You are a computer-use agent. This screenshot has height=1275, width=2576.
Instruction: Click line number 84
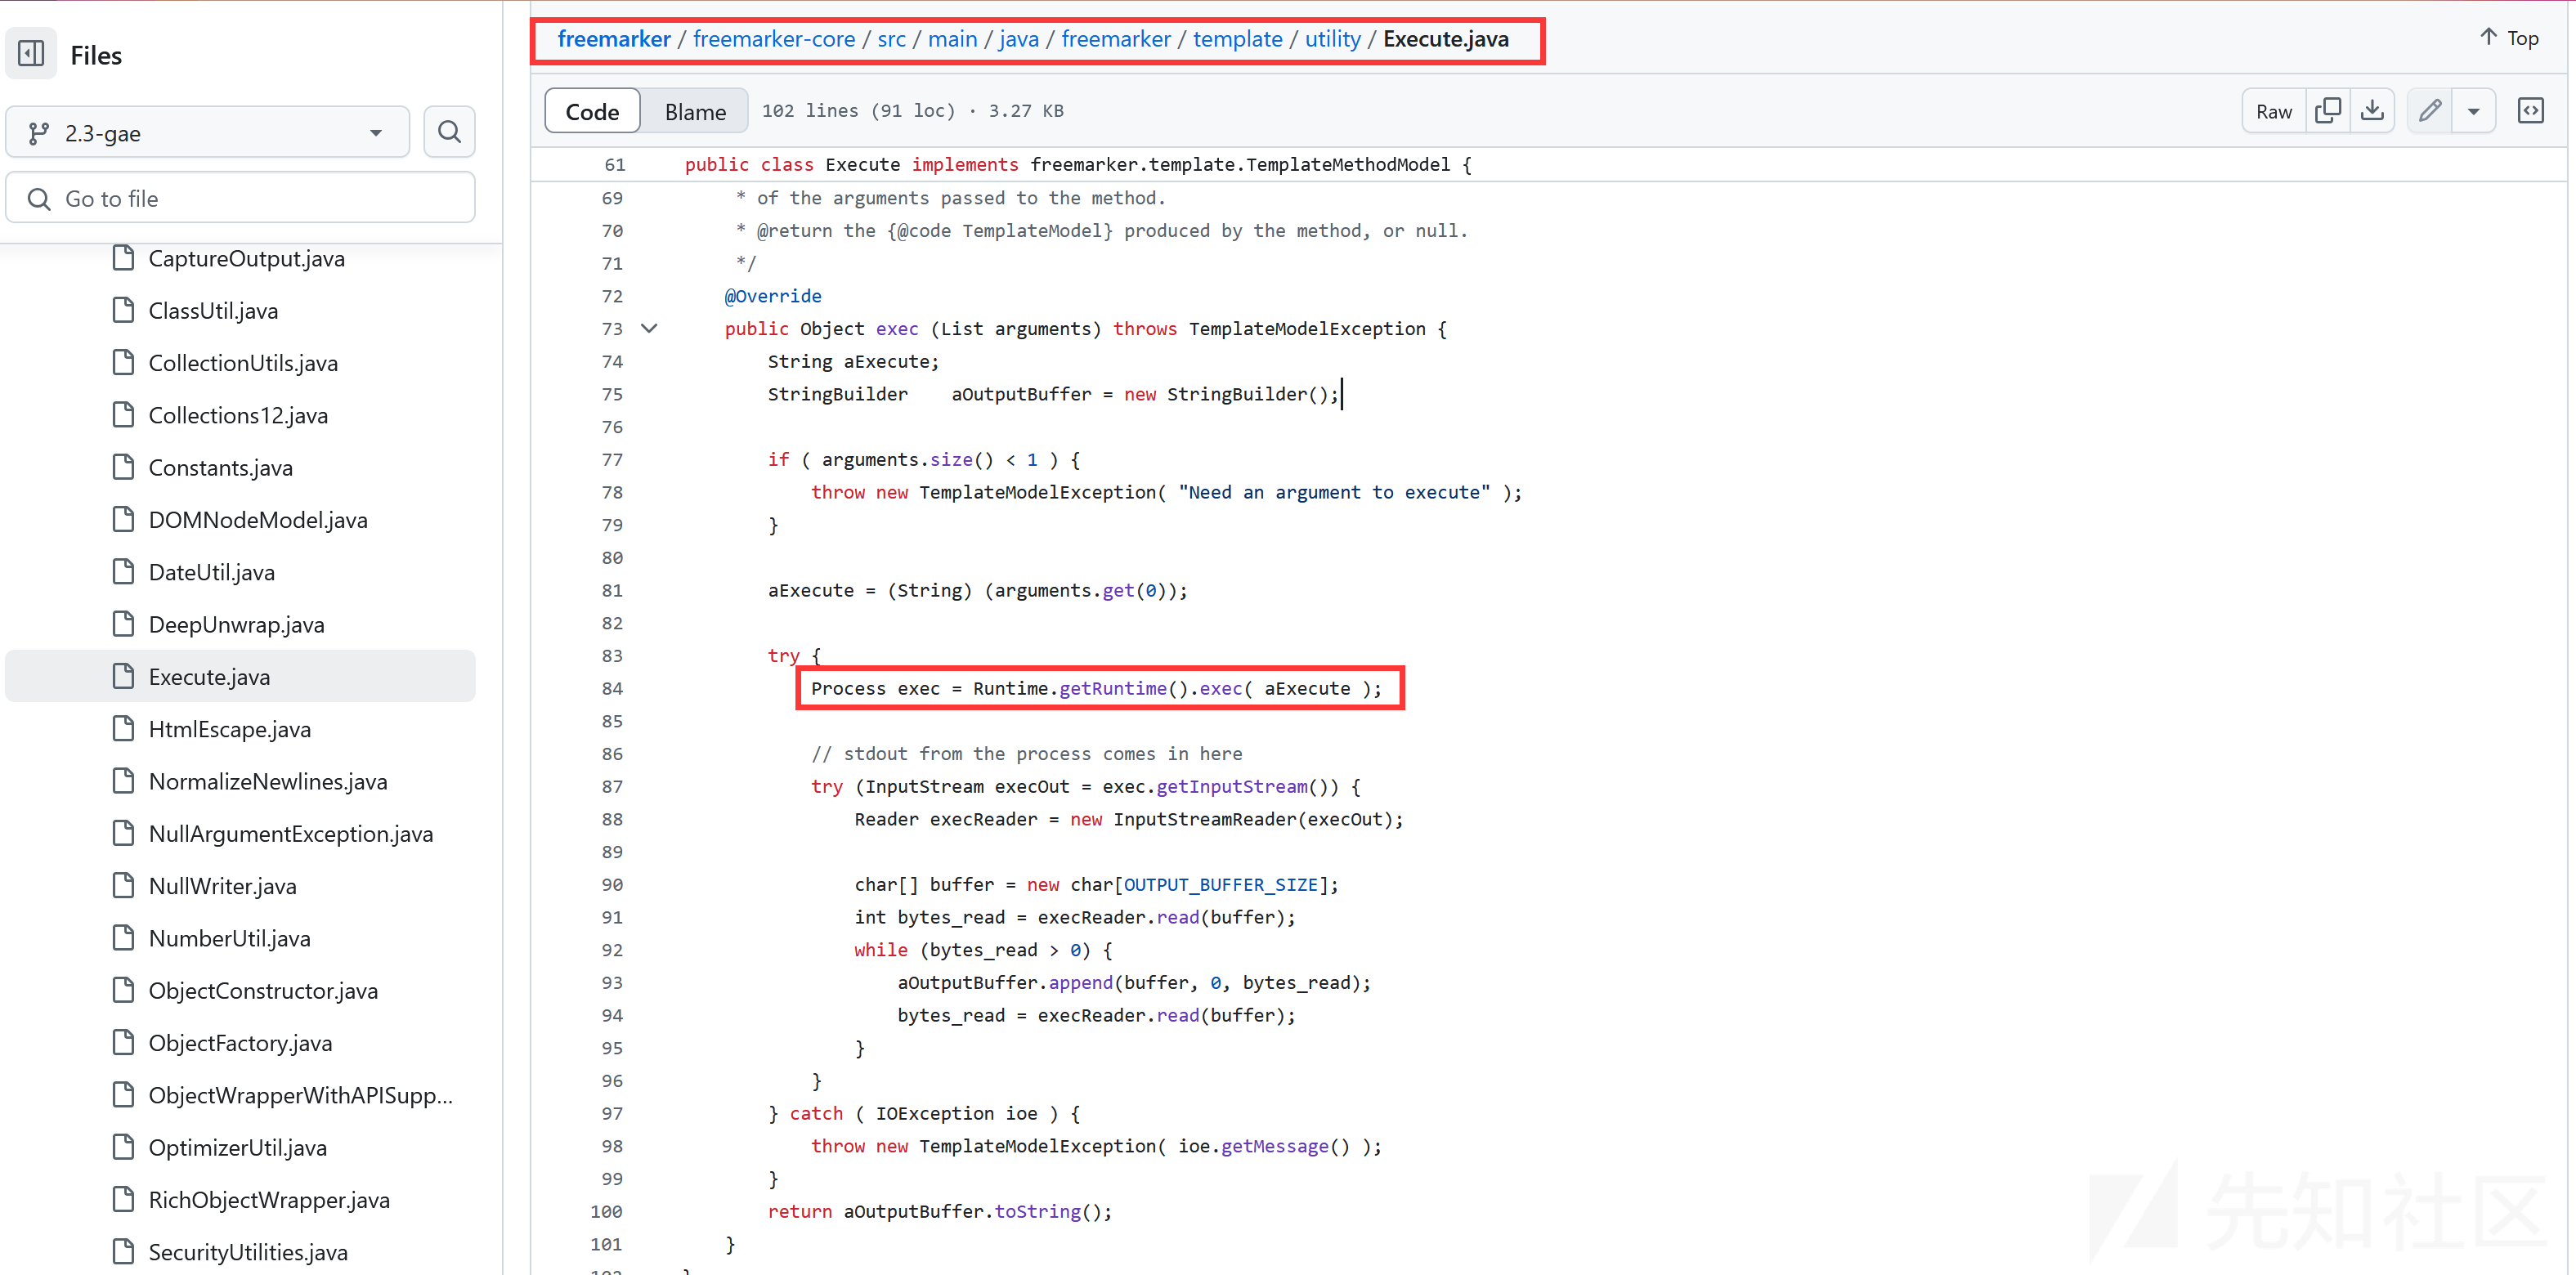(612, 688)
